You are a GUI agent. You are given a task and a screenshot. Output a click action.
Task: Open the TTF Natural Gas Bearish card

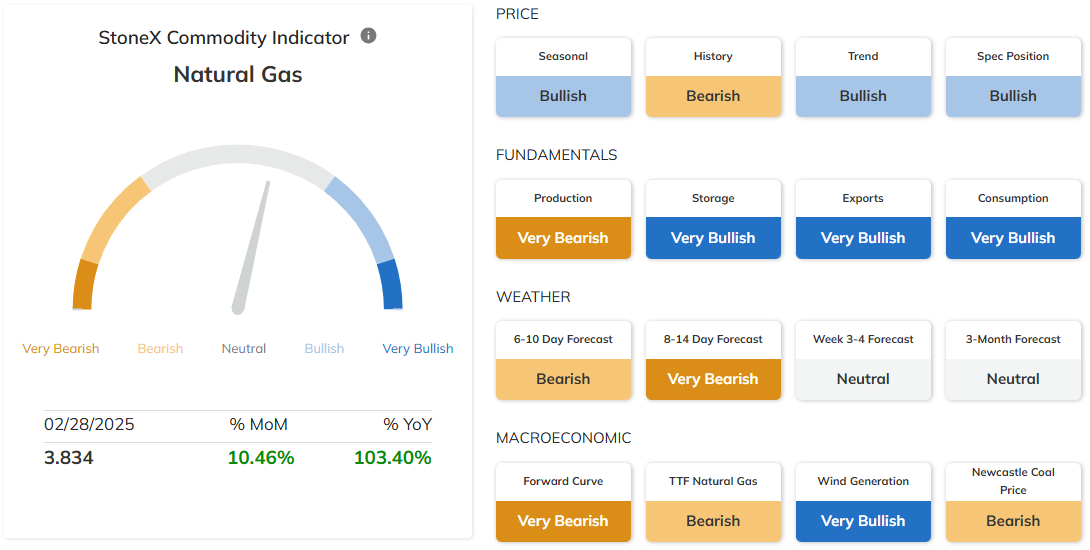(713, 502)
